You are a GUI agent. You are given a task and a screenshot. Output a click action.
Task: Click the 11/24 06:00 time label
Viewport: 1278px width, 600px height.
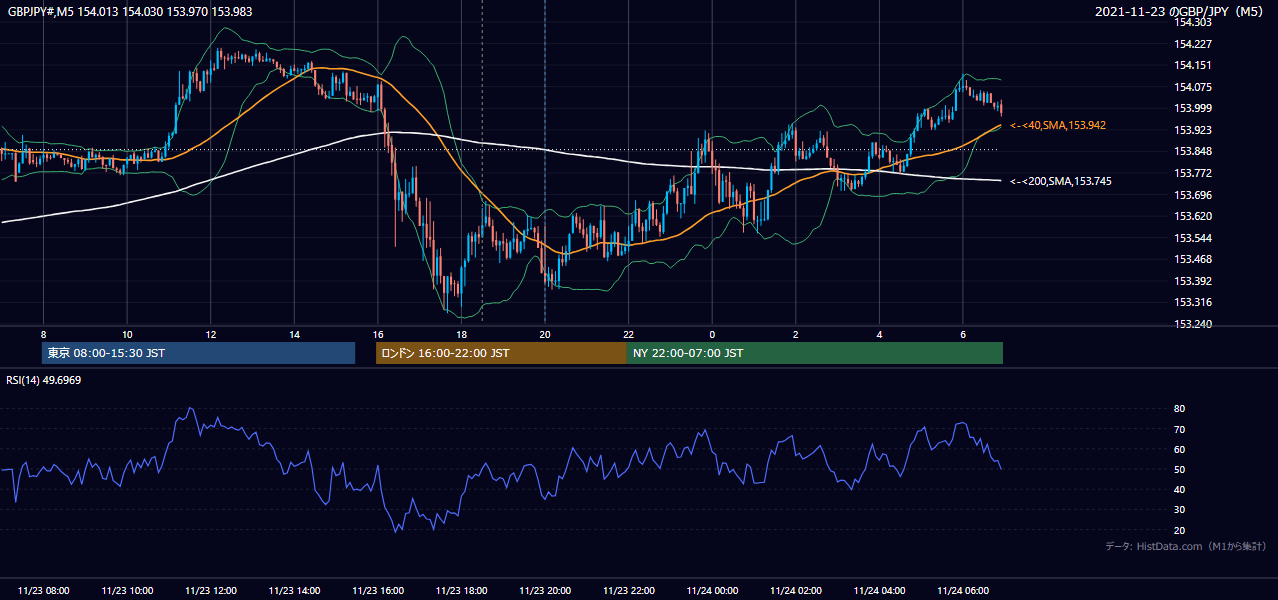(x=962, y=591)
